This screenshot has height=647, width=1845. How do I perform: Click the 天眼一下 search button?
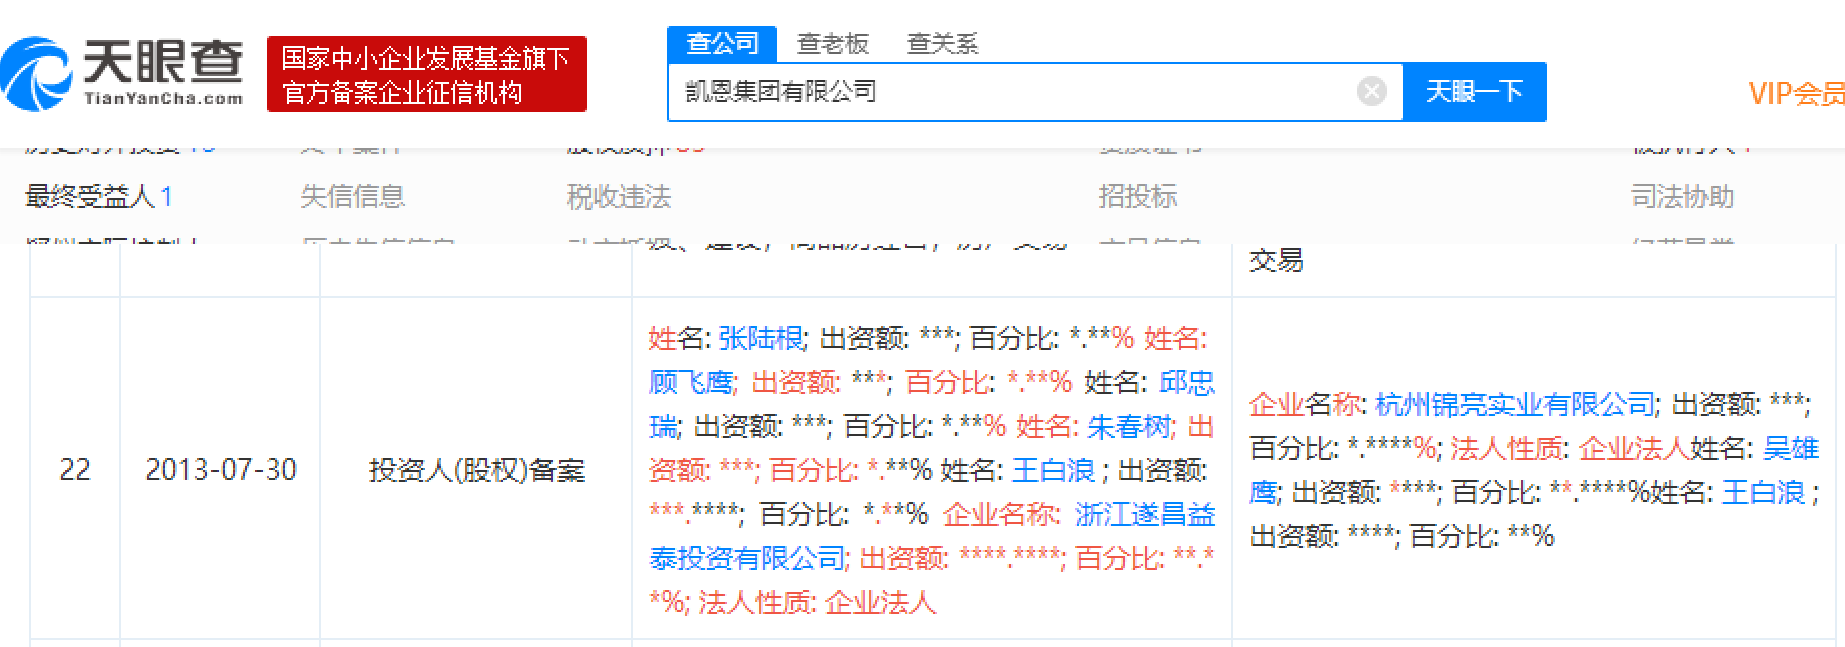click(x=1475, y=92)
